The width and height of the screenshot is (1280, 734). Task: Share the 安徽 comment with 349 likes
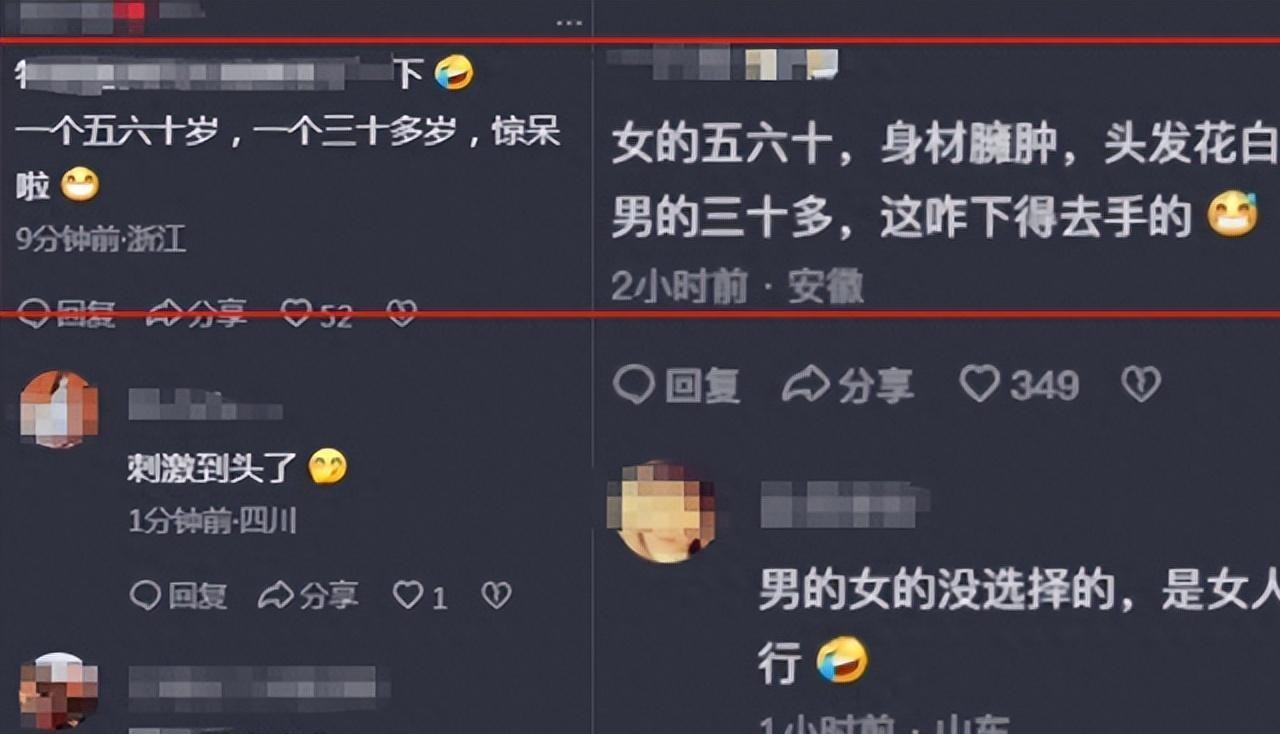tap(848, 385)
